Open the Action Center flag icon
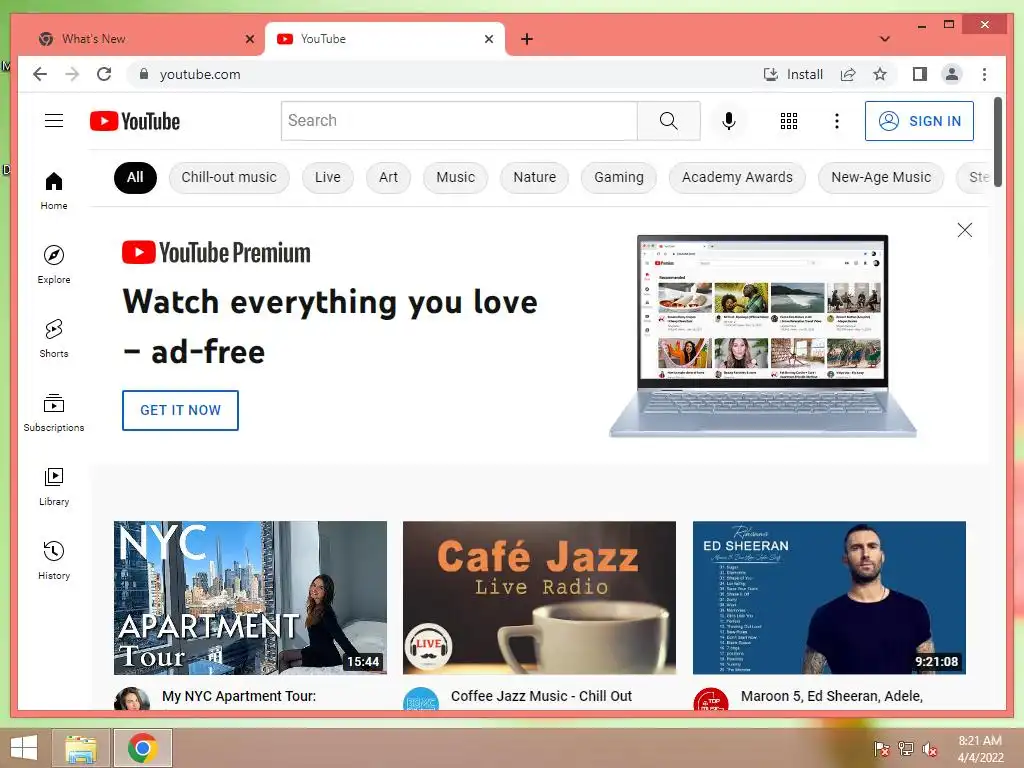Screen dimensions: 1024x768 pyautogui.click(x=882, y=749)
